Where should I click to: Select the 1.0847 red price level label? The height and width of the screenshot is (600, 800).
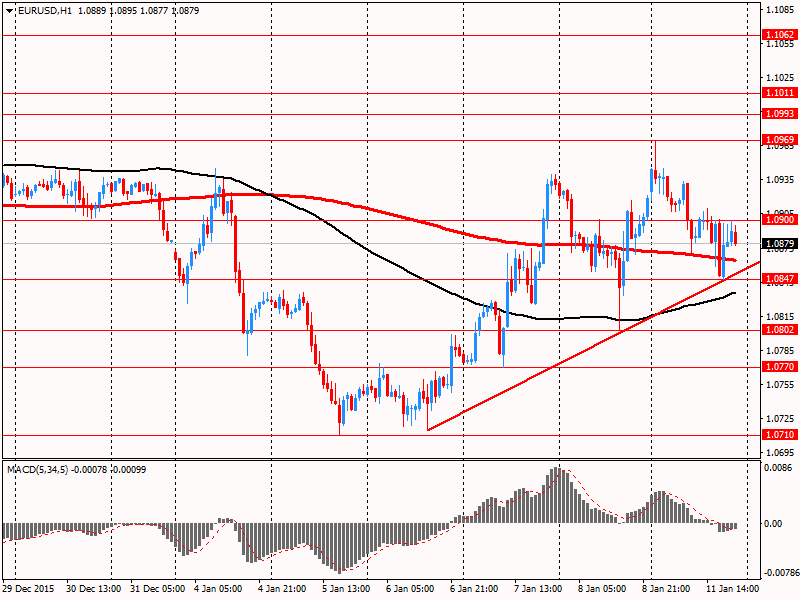(780, 279)
